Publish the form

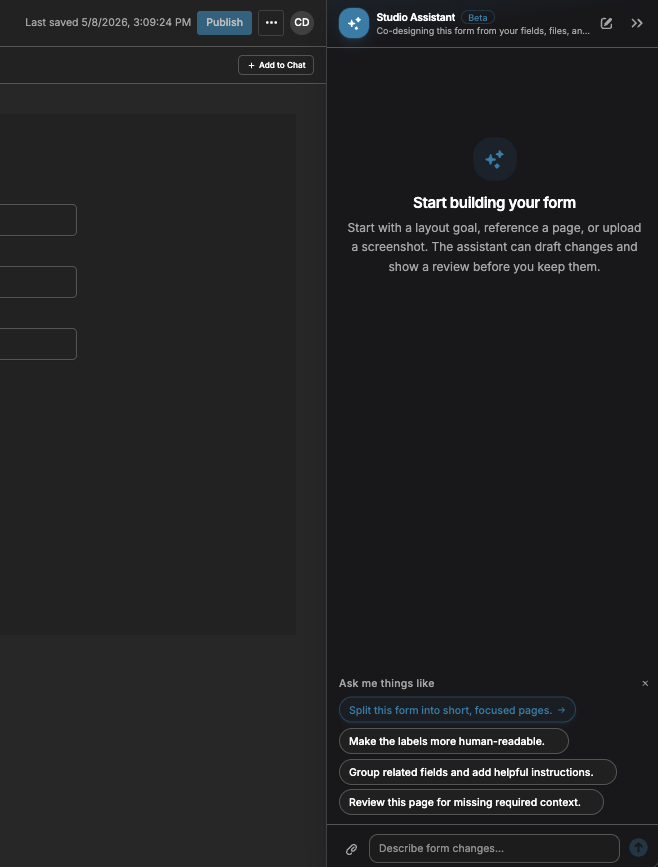pos(224,23)
